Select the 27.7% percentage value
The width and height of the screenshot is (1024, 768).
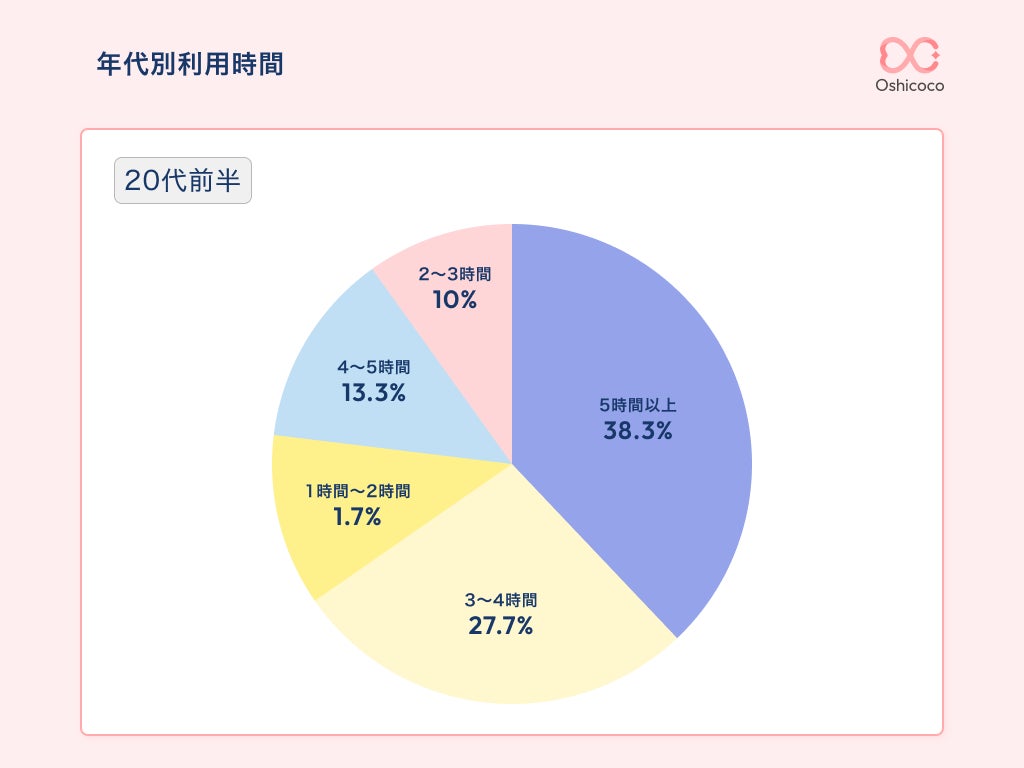tap(500, 627)
